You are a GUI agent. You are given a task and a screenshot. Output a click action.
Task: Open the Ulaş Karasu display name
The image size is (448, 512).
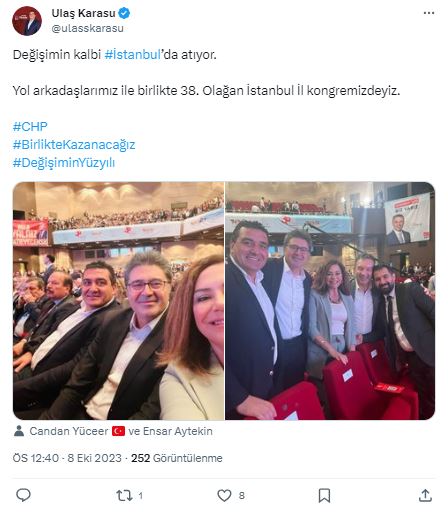click(83, 13)
